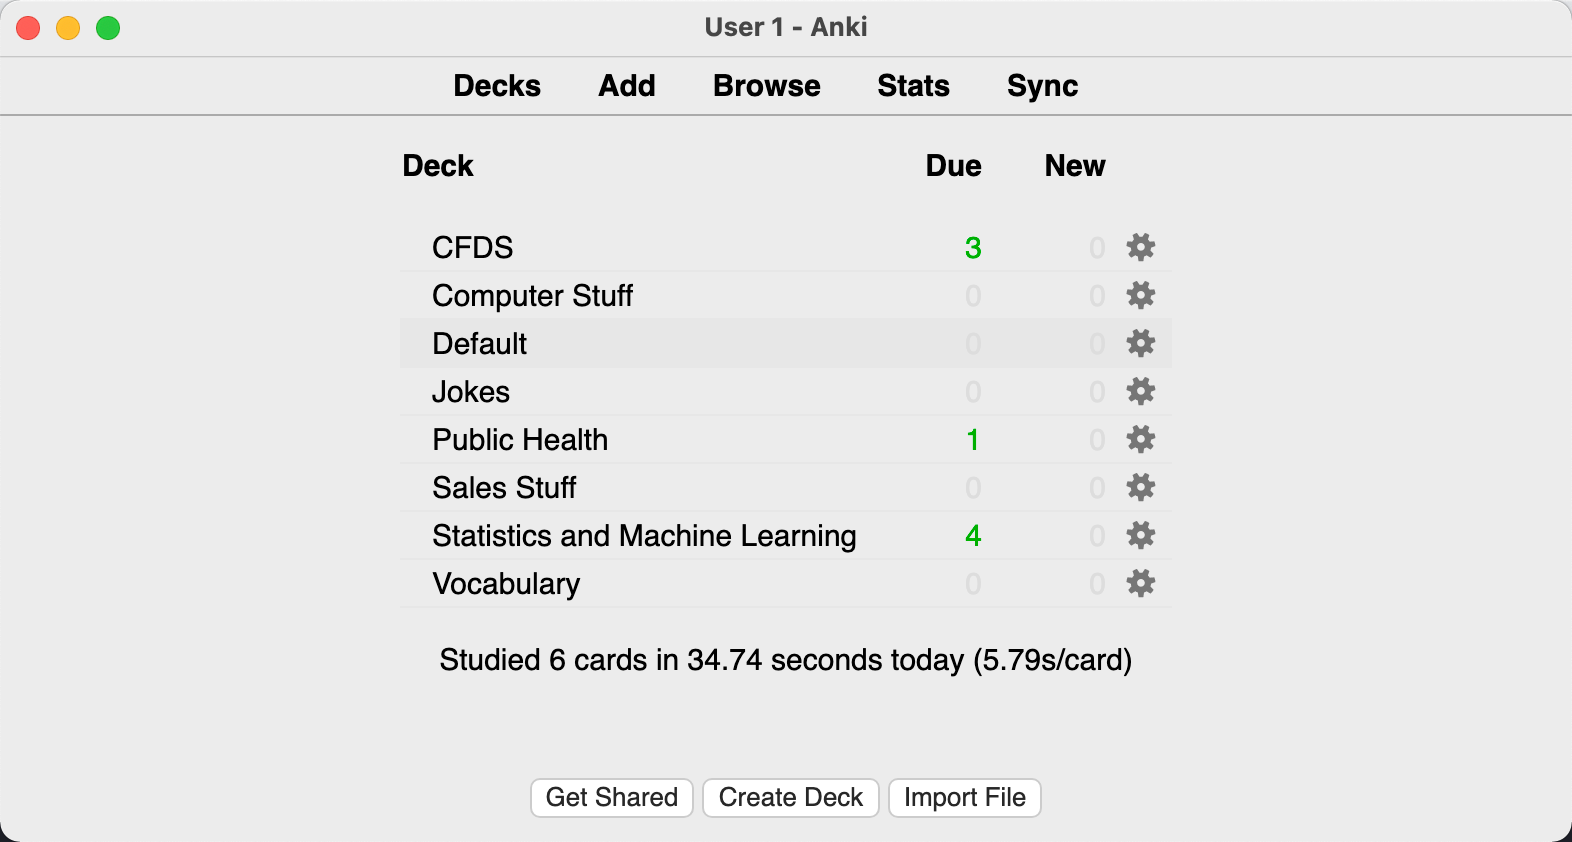Viewport: 1572px width, 842px height.
Task: Click the Public Health gear icon
Action: [x=1140, y=439]
